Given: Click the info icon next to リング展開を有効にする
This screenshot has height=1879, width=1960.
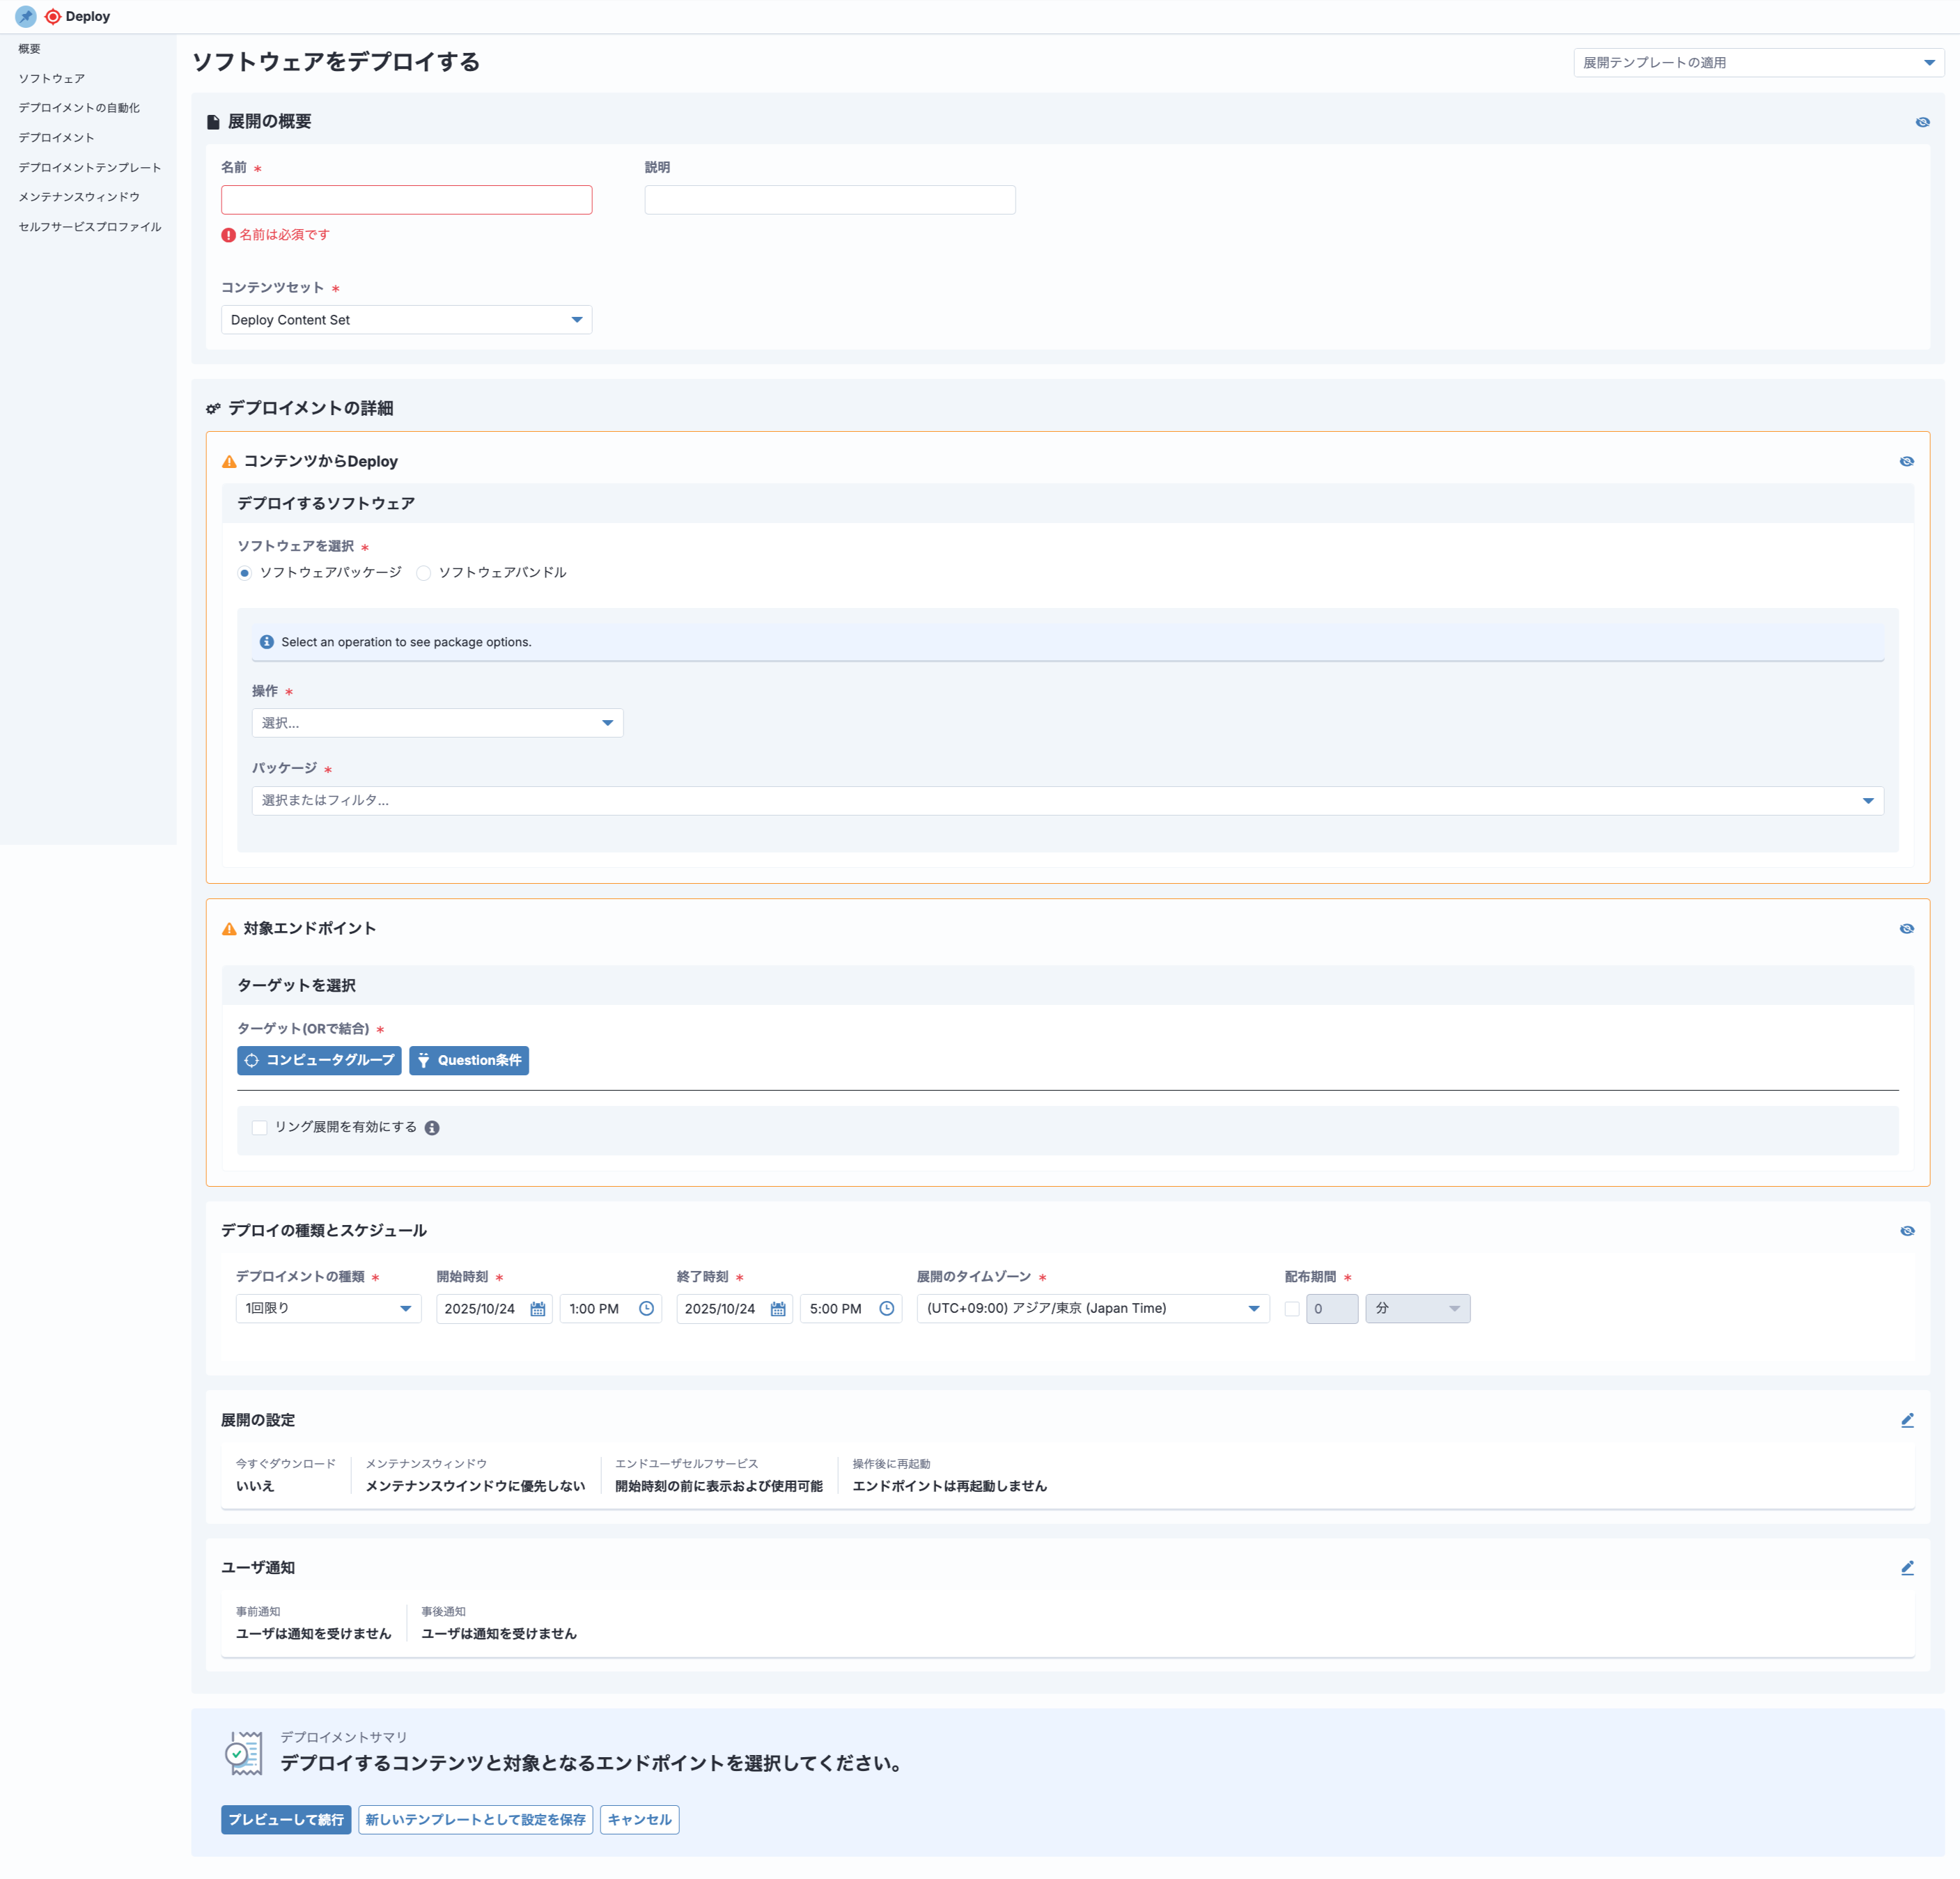Looking at the screenshot, I should tap(432, 1127).
